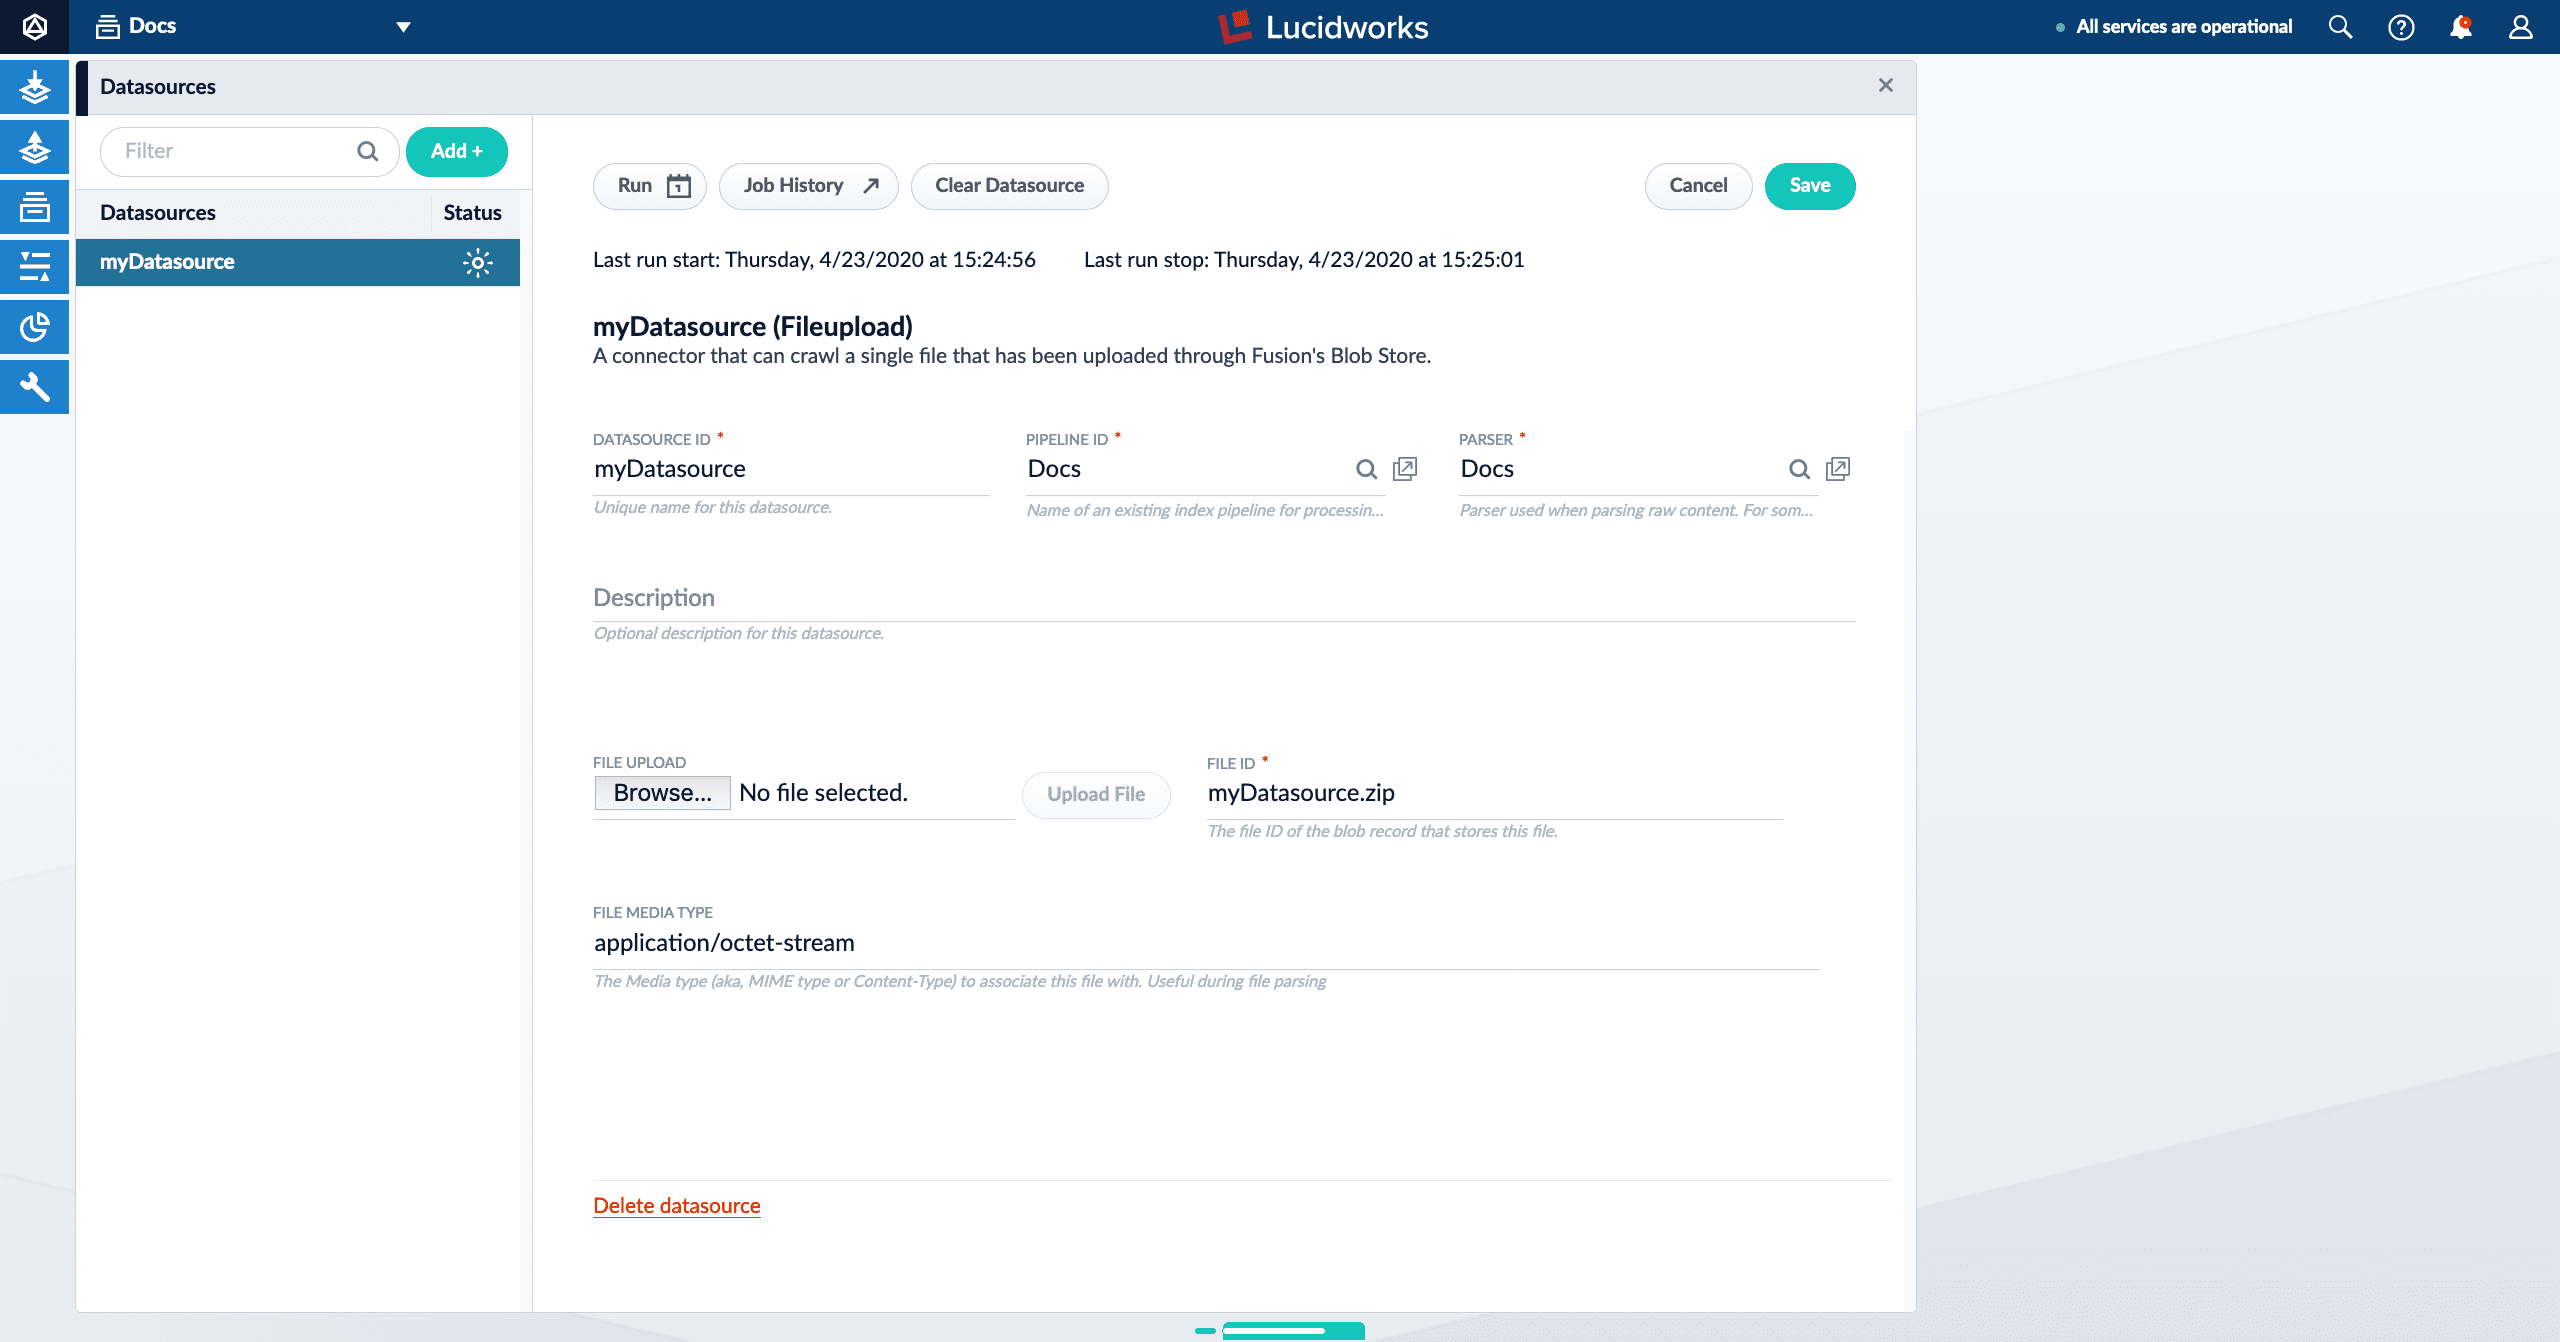
Task: Search pipelines using the Pipeline ID magnifier
Action: [1366, 468]
